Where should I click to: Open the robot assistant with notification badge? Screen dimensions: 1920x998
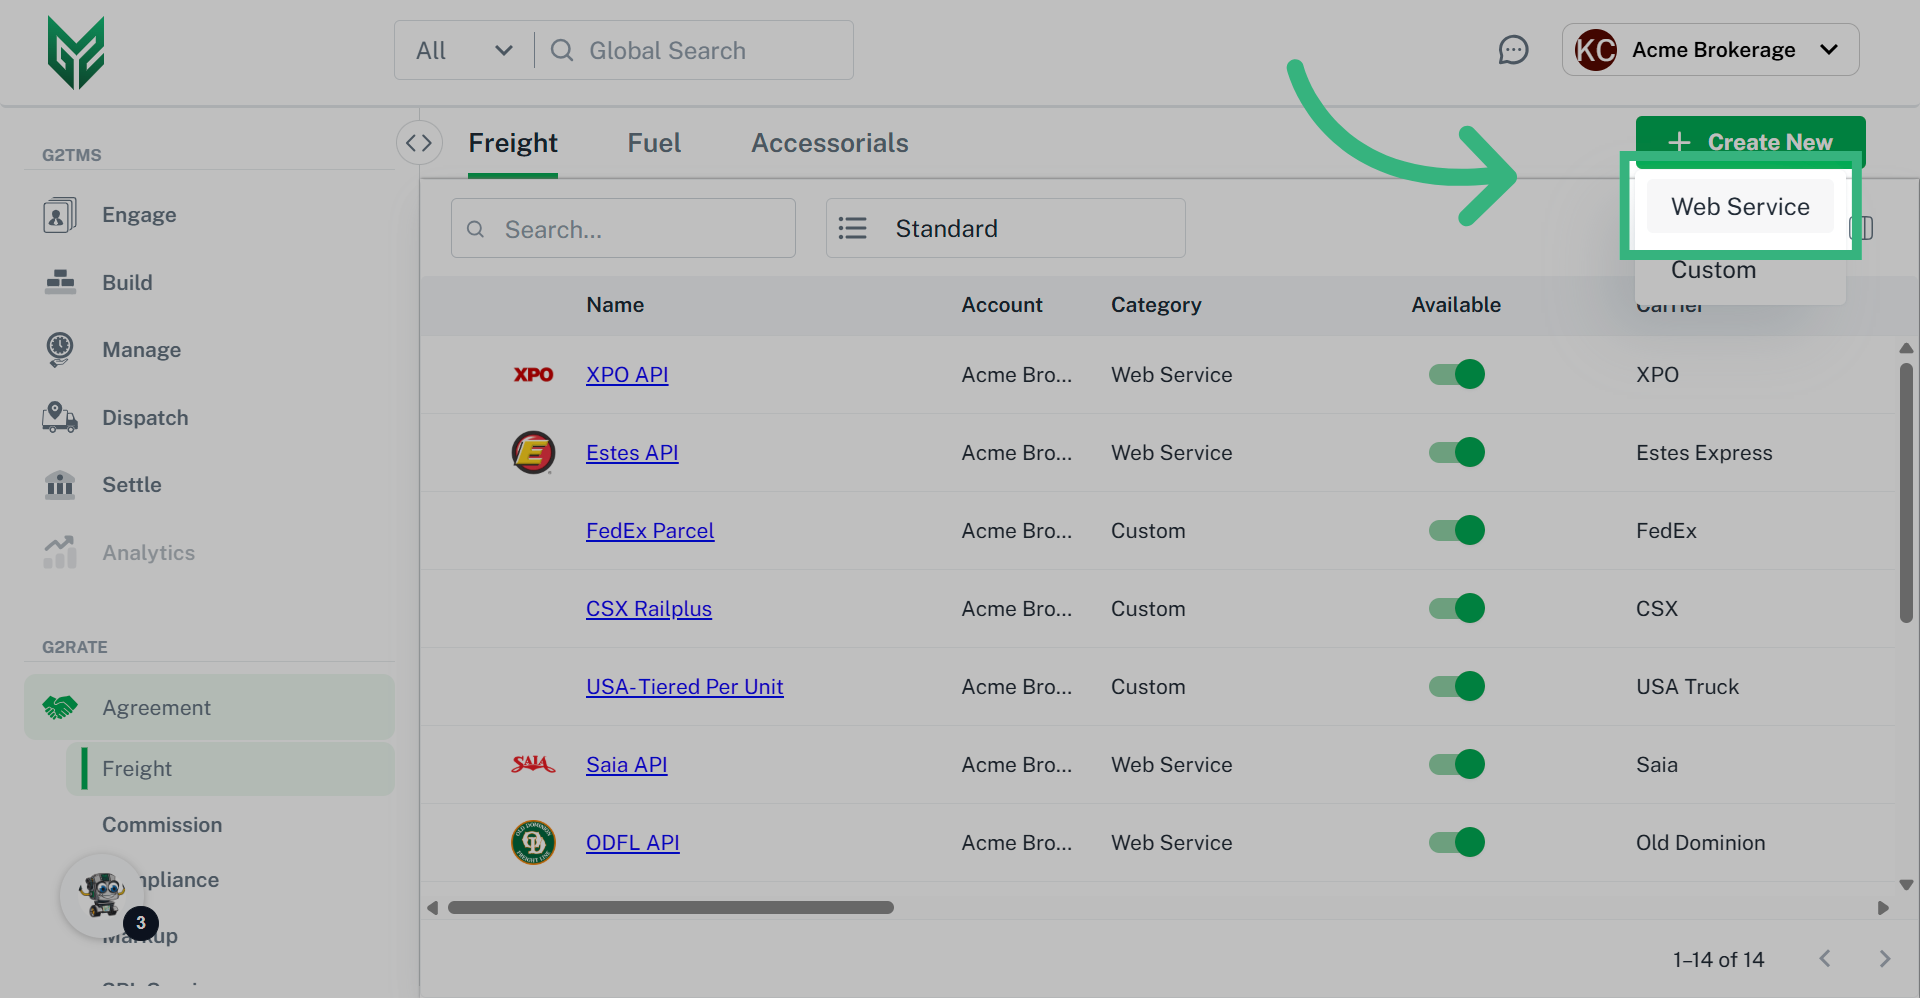pos(103,896)
